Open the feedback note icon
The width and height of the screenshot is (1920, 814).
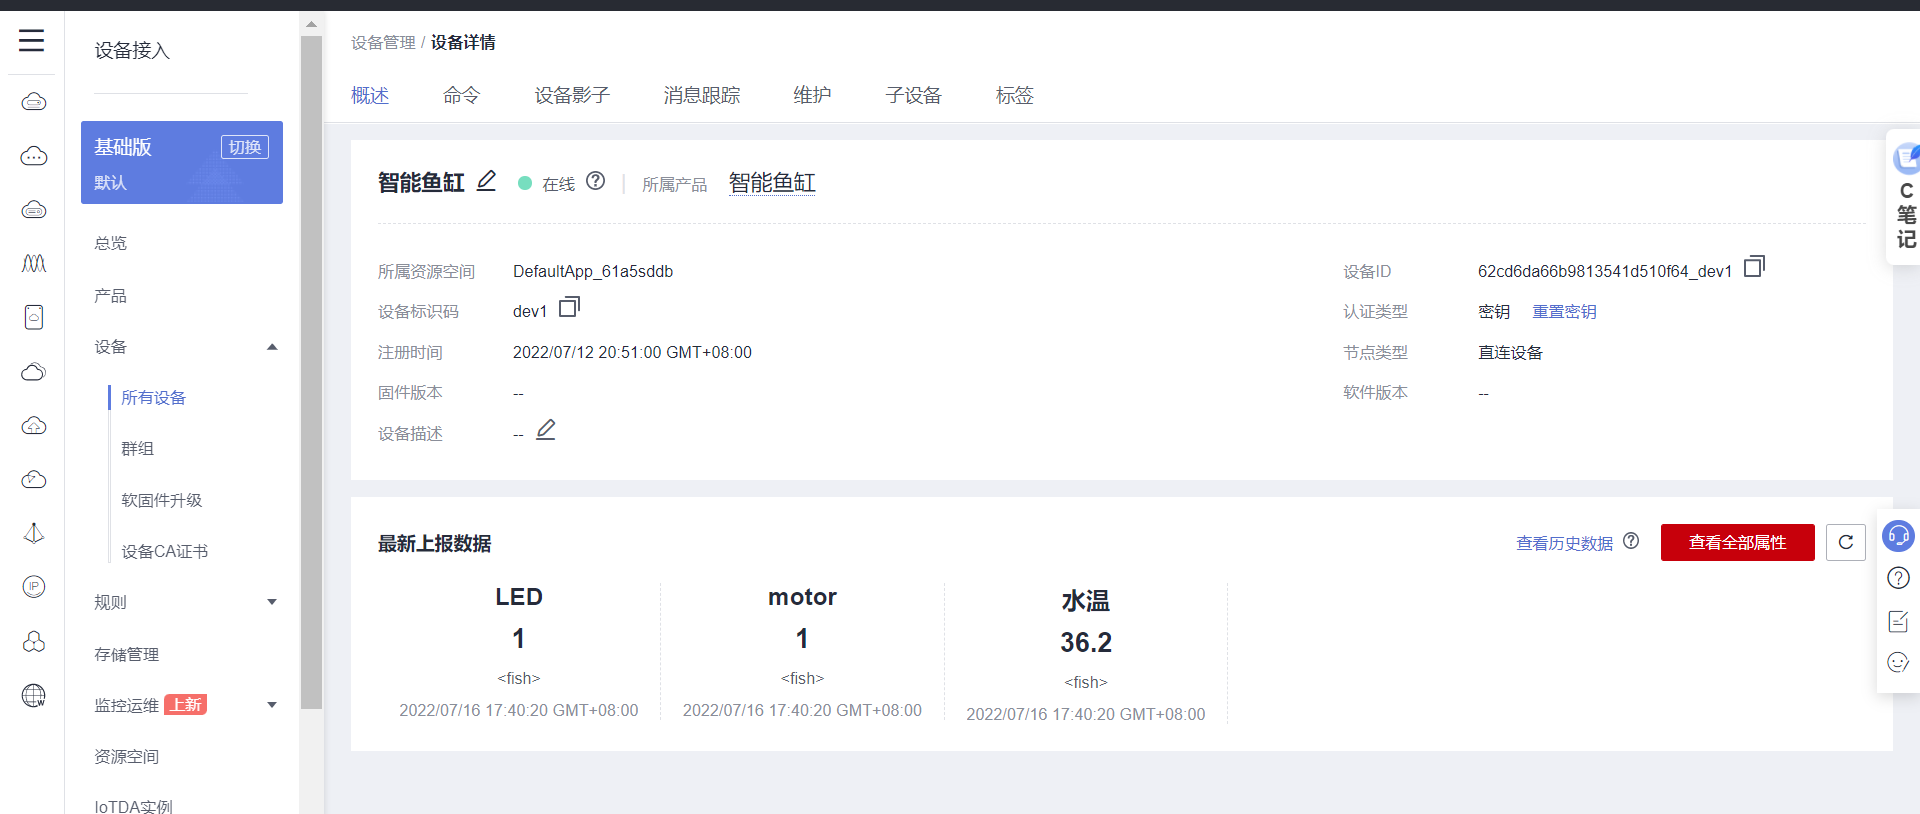1898,621
